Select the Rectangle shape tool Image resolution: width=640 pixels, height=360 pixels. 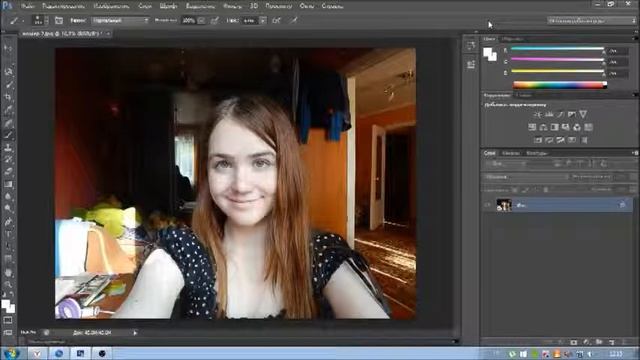click(x=8, y=259)
